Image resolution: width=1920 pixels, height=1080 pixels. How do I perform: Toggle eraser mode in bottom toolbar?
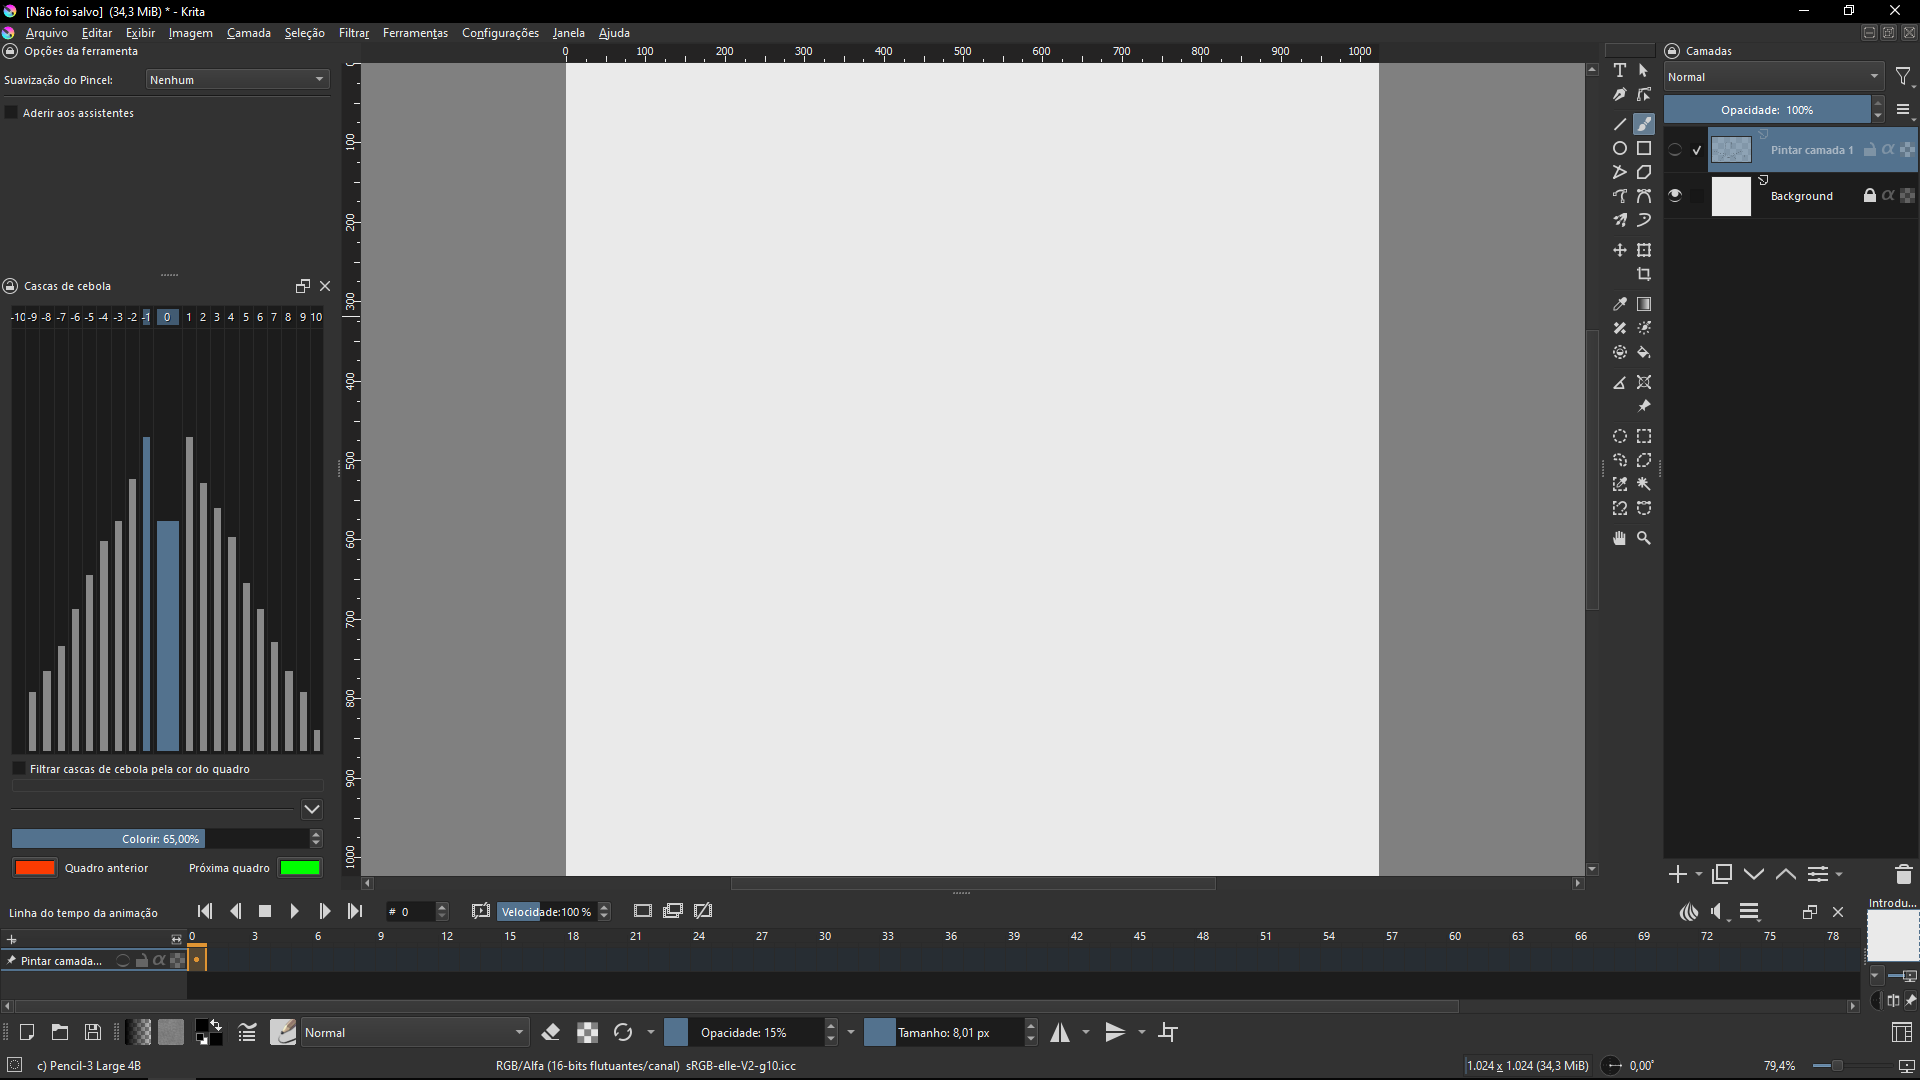pos(550,1032)
